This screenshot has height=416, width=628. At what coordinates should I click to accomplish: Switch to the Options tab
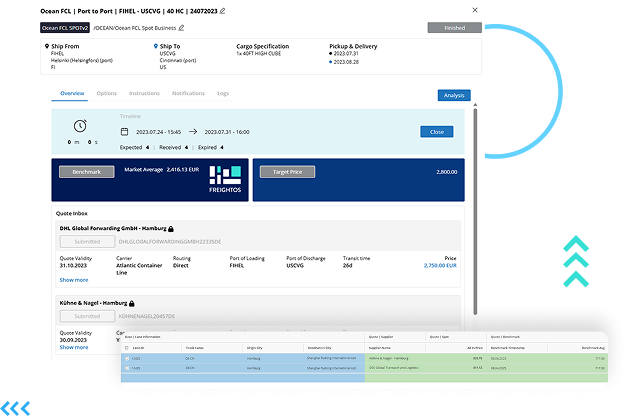(106, 93)
